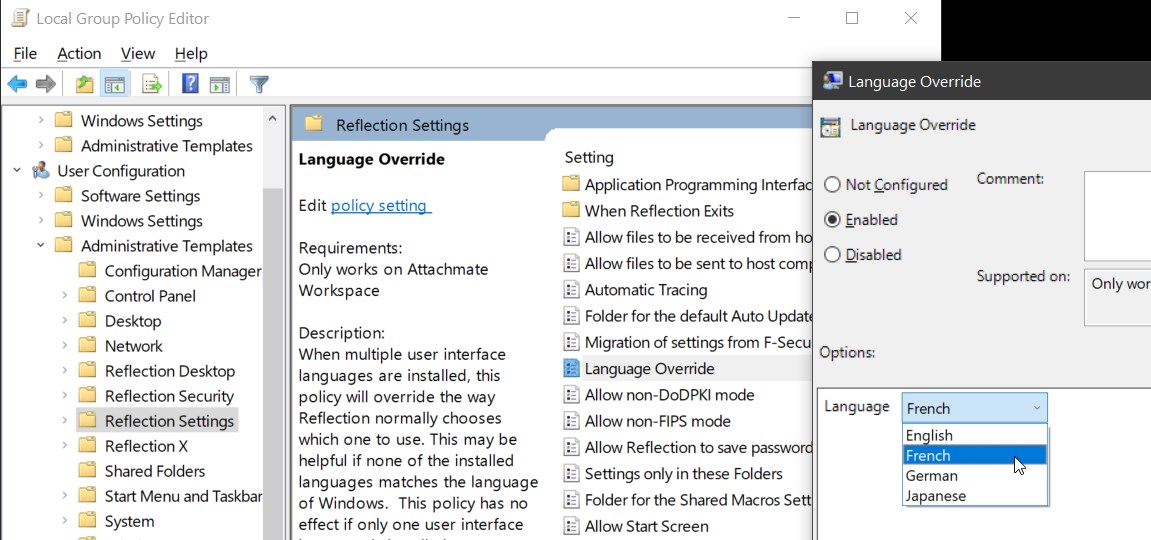1151x540 pixels.
Task: Click the Up One Level folder icon
Action: click(x=85, y=84)
